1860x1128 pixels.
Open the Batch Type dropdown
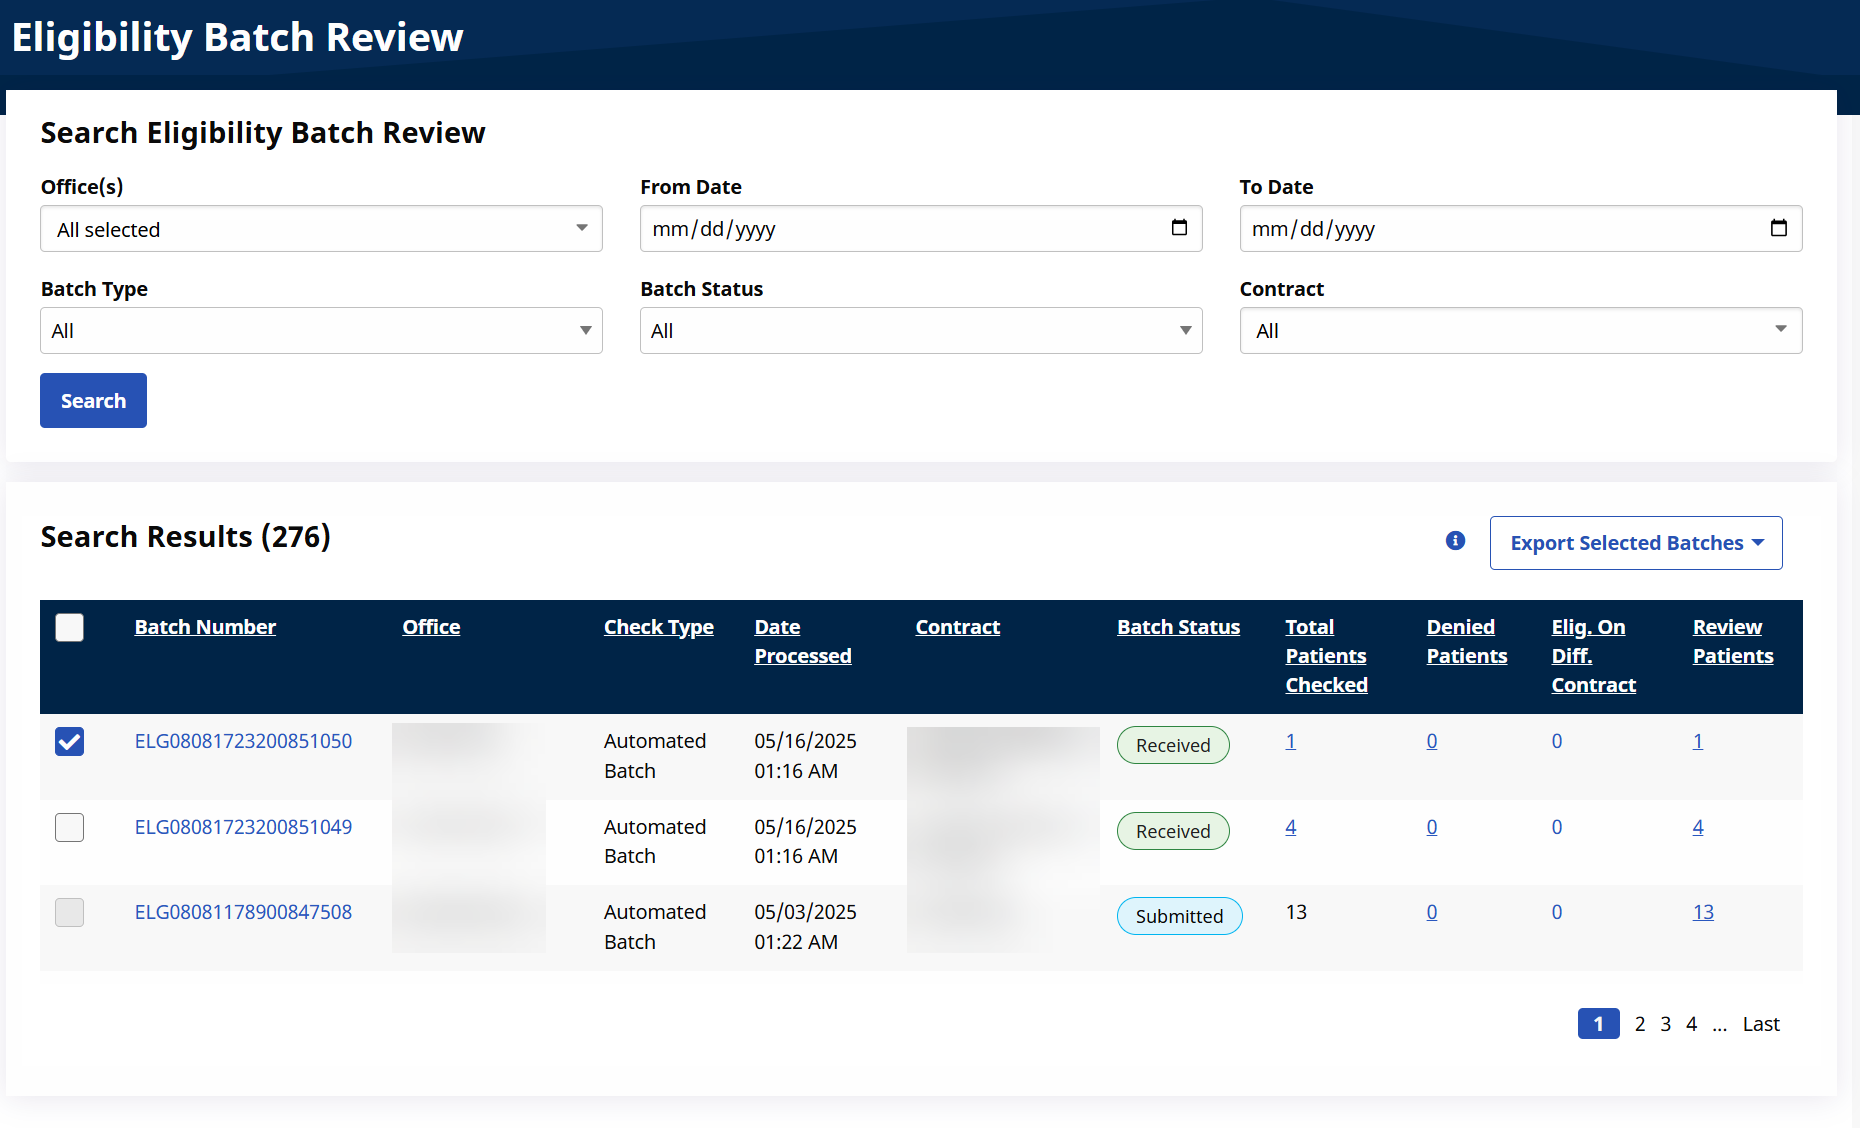321,331
